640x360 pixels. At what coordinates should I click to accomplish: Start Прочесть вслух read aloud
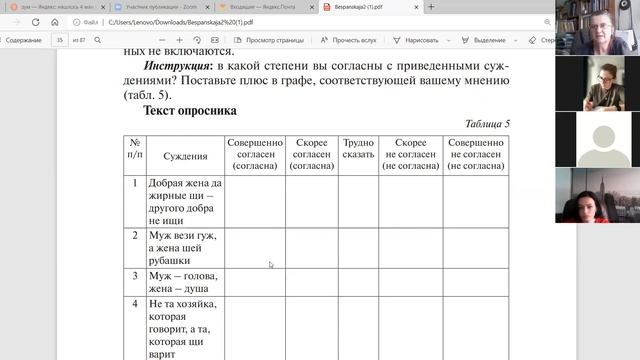point(348,40)
